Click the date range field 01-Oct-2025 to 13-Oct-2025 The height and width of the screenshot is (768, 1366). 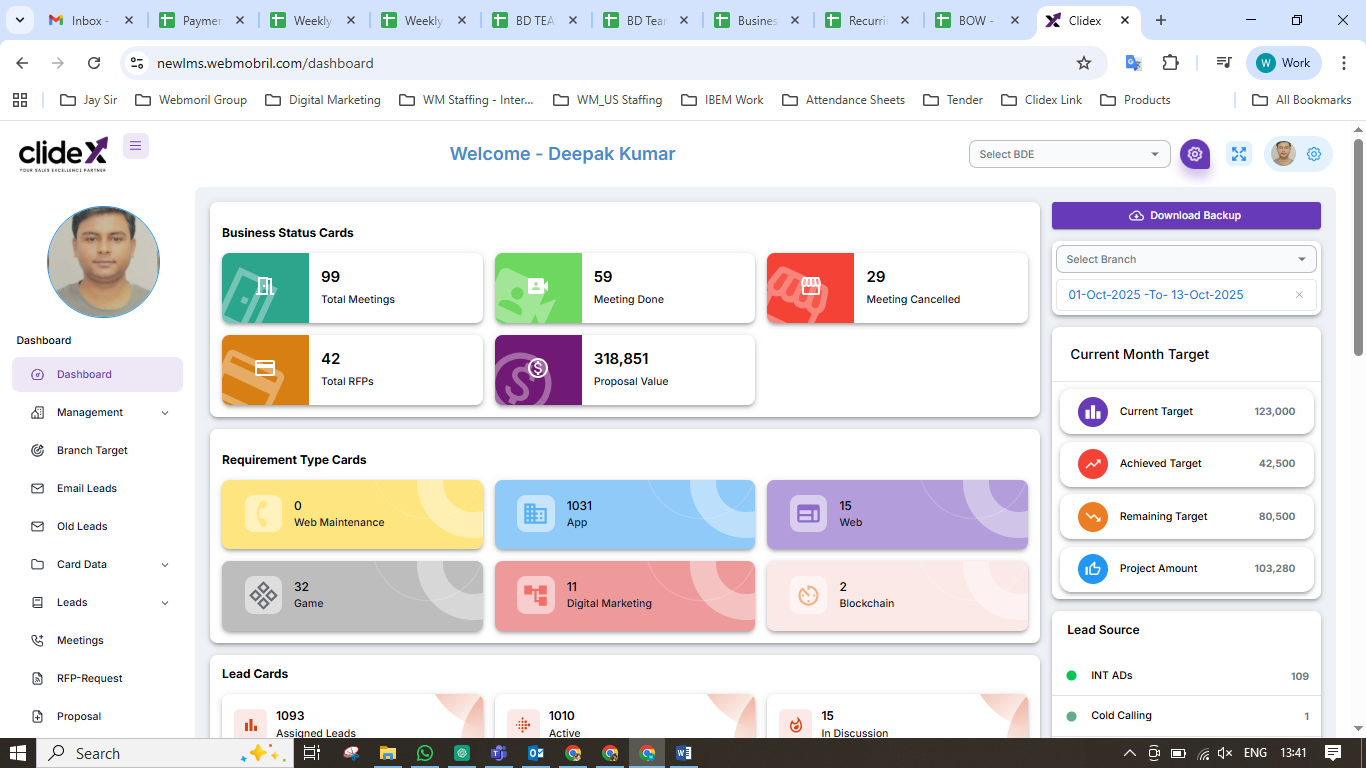tap(1186, 295)
